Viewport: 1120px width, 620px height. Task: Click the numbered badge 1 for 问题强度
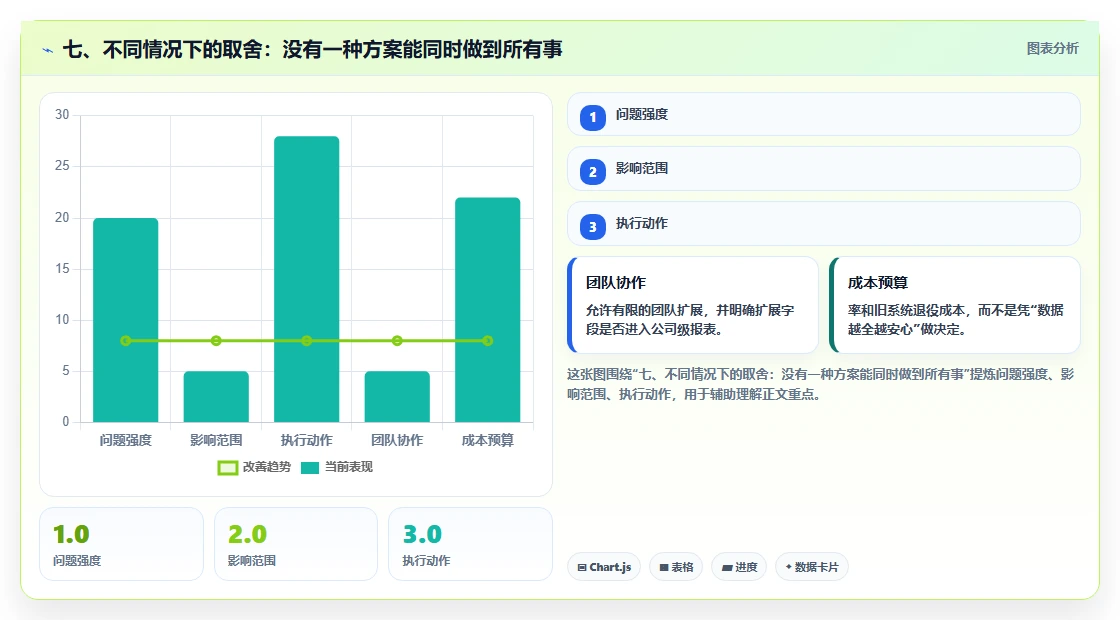tap(593, 117)
